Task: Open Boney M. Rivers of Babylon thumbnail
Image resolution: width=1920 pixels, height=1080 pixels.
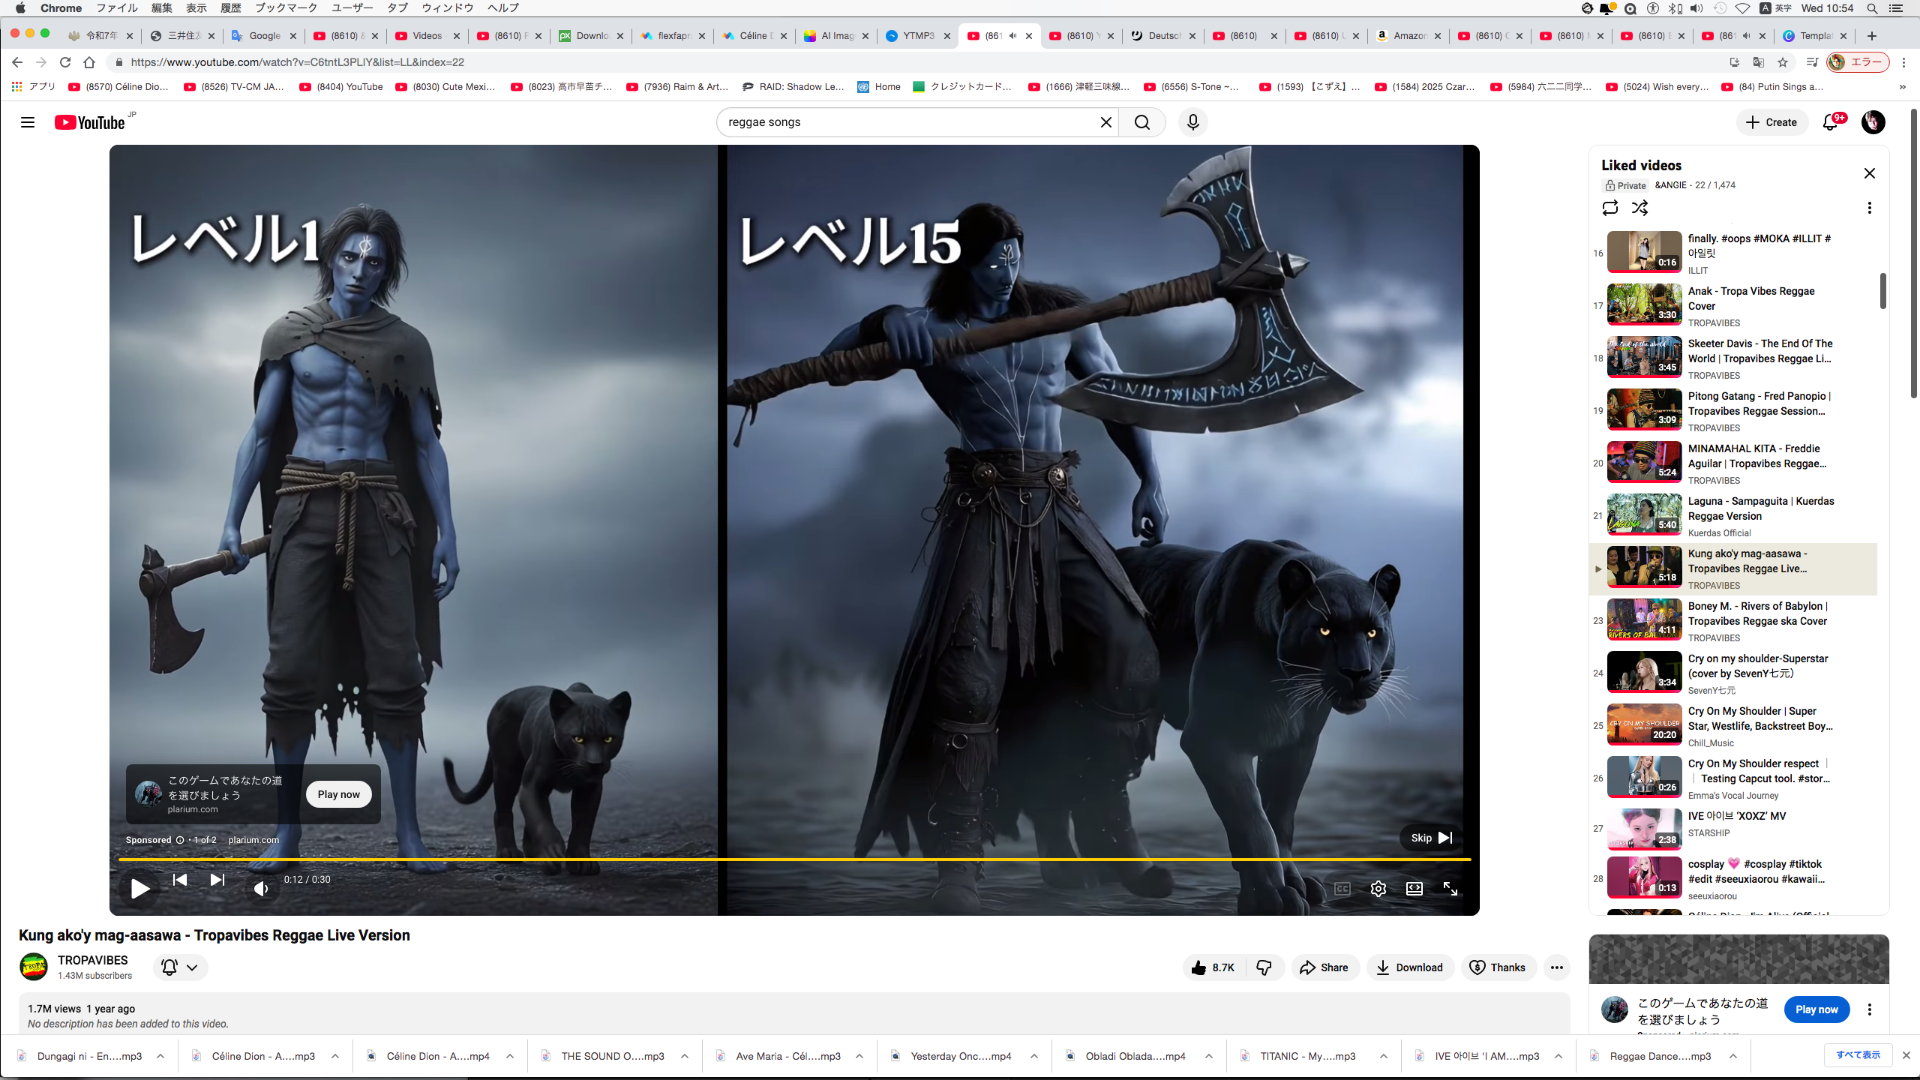Action: click(x=1644, y=620)
